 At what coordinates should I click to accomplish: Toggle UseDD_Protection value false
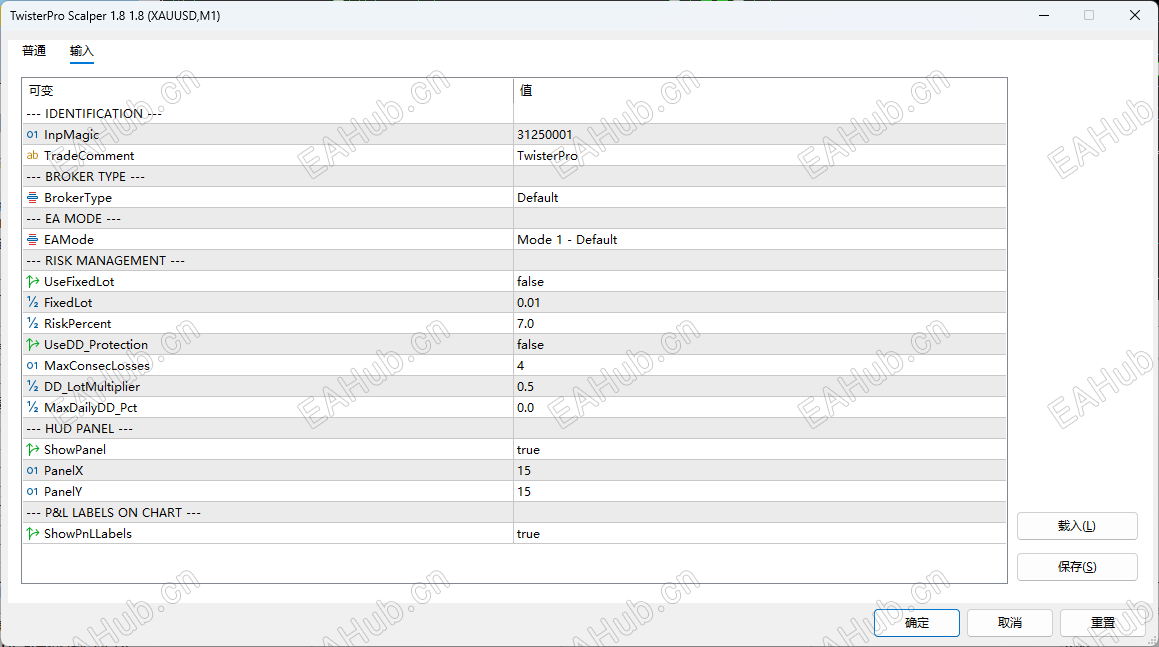tap(760, 345)
